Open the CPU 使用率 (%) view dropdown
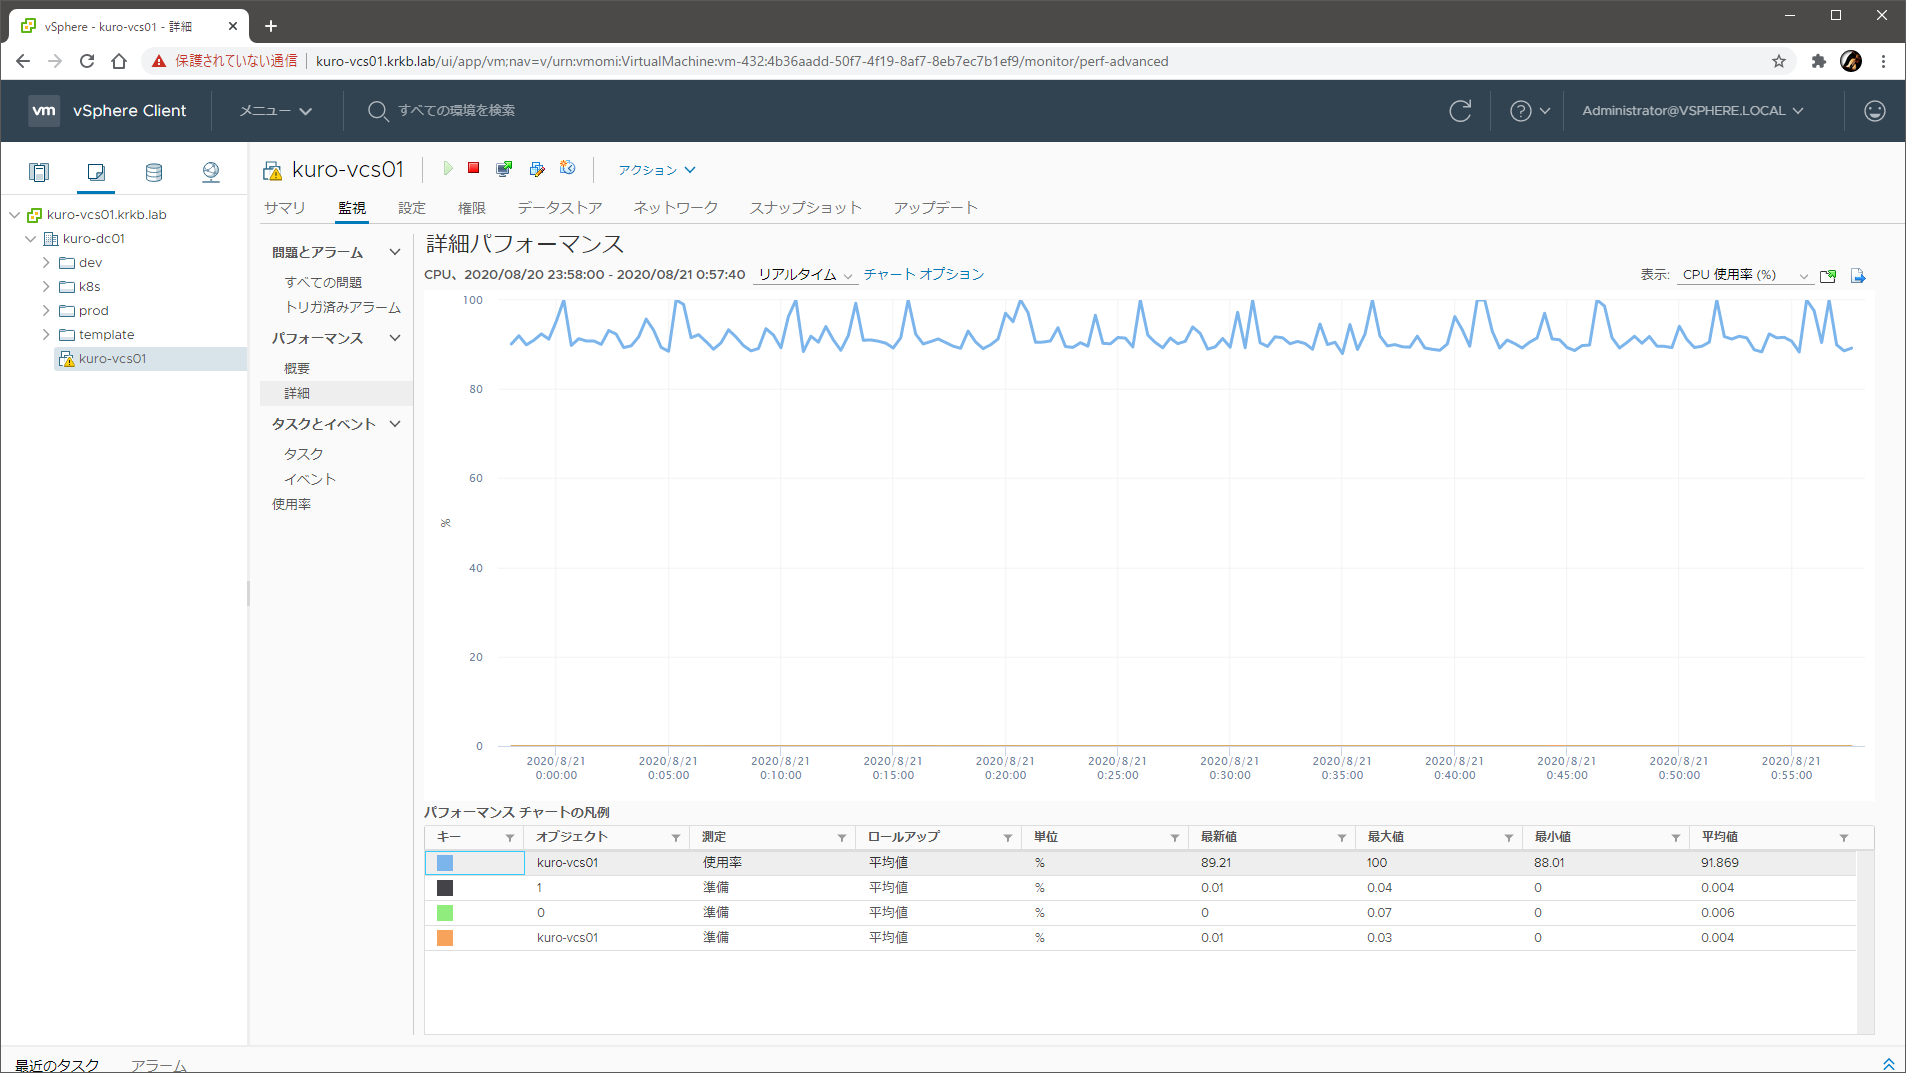The width and height of the screenshot is (1906, 1073). [1744, 275]
